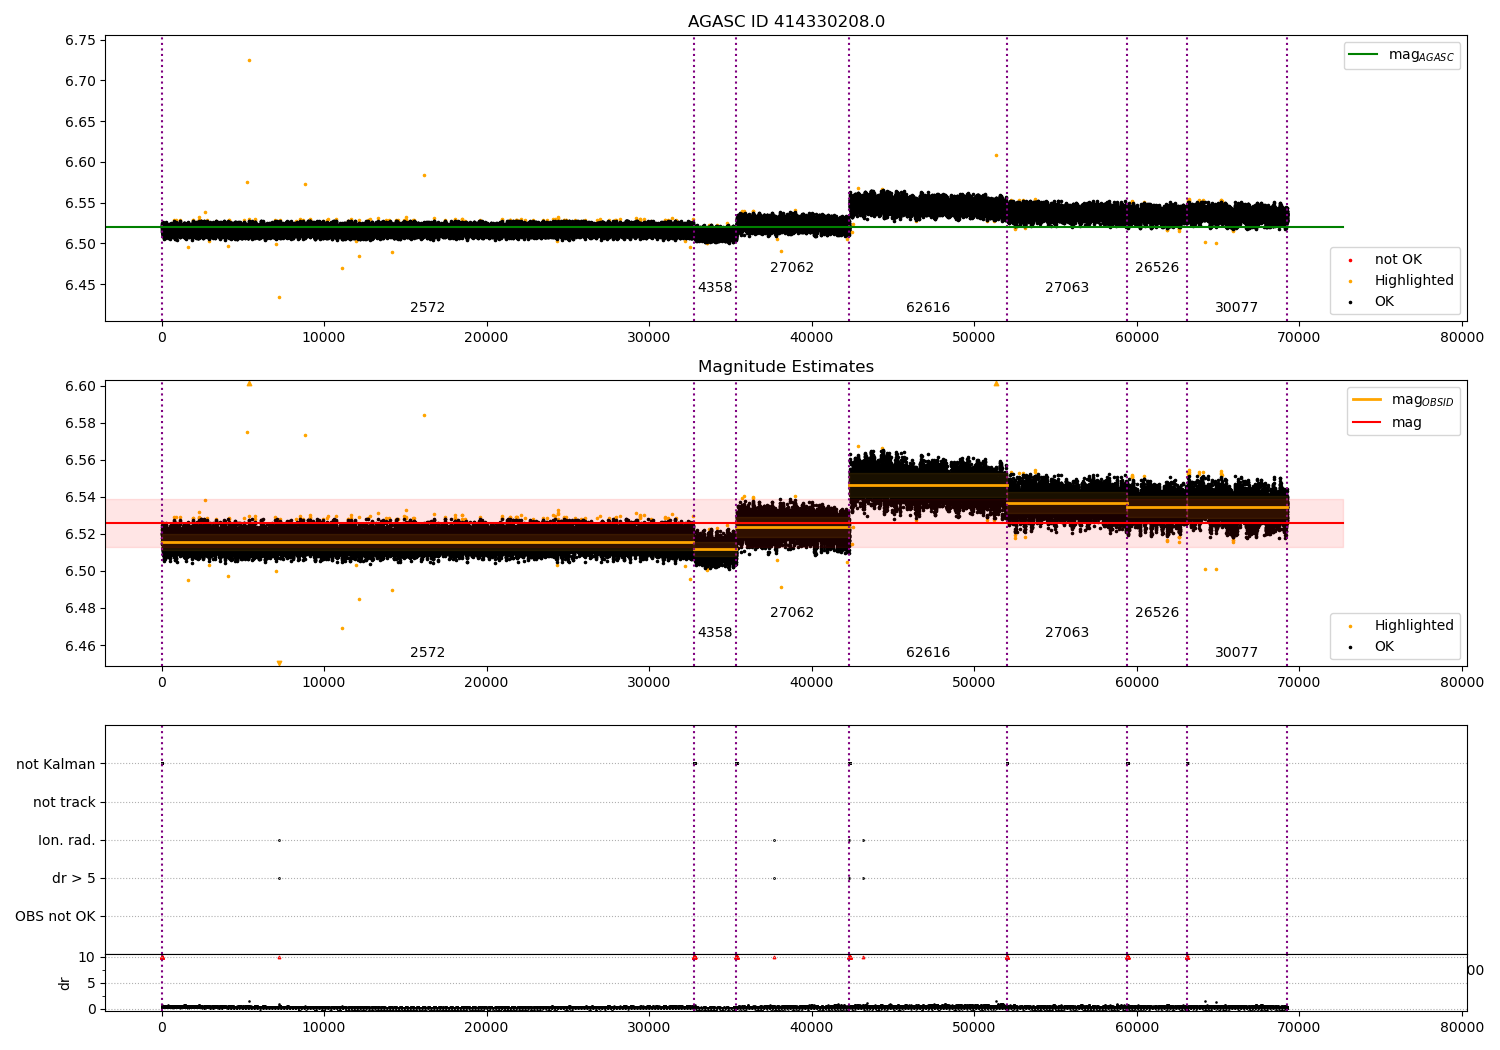Click y-axis tick 6.55 in top plot
Viewport: 1500px width, 1050px height.
coord(80,203)
